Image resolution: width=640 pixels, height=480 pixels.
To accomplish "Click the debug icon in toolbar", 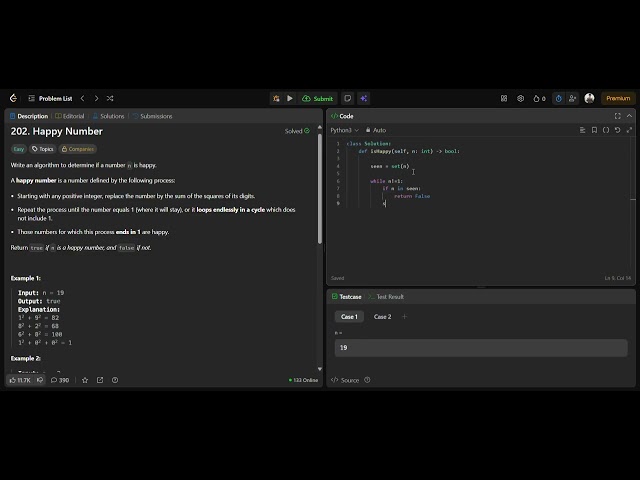I will coord(276,98).
